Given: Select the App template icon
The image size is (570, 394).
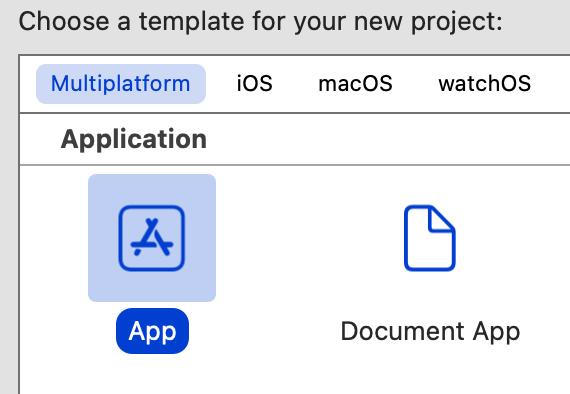Looking at the screenshot, I should (x=152, y=238).
